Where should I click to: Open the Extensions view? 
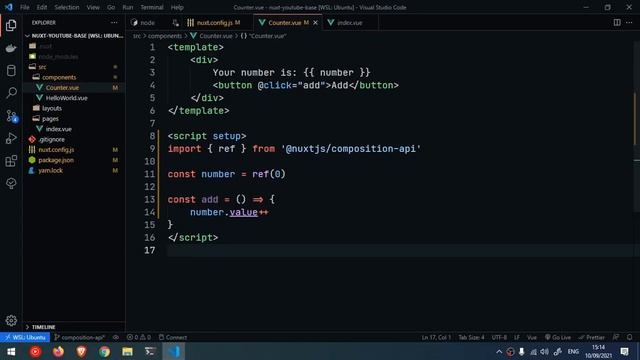[x=11, y=161]
